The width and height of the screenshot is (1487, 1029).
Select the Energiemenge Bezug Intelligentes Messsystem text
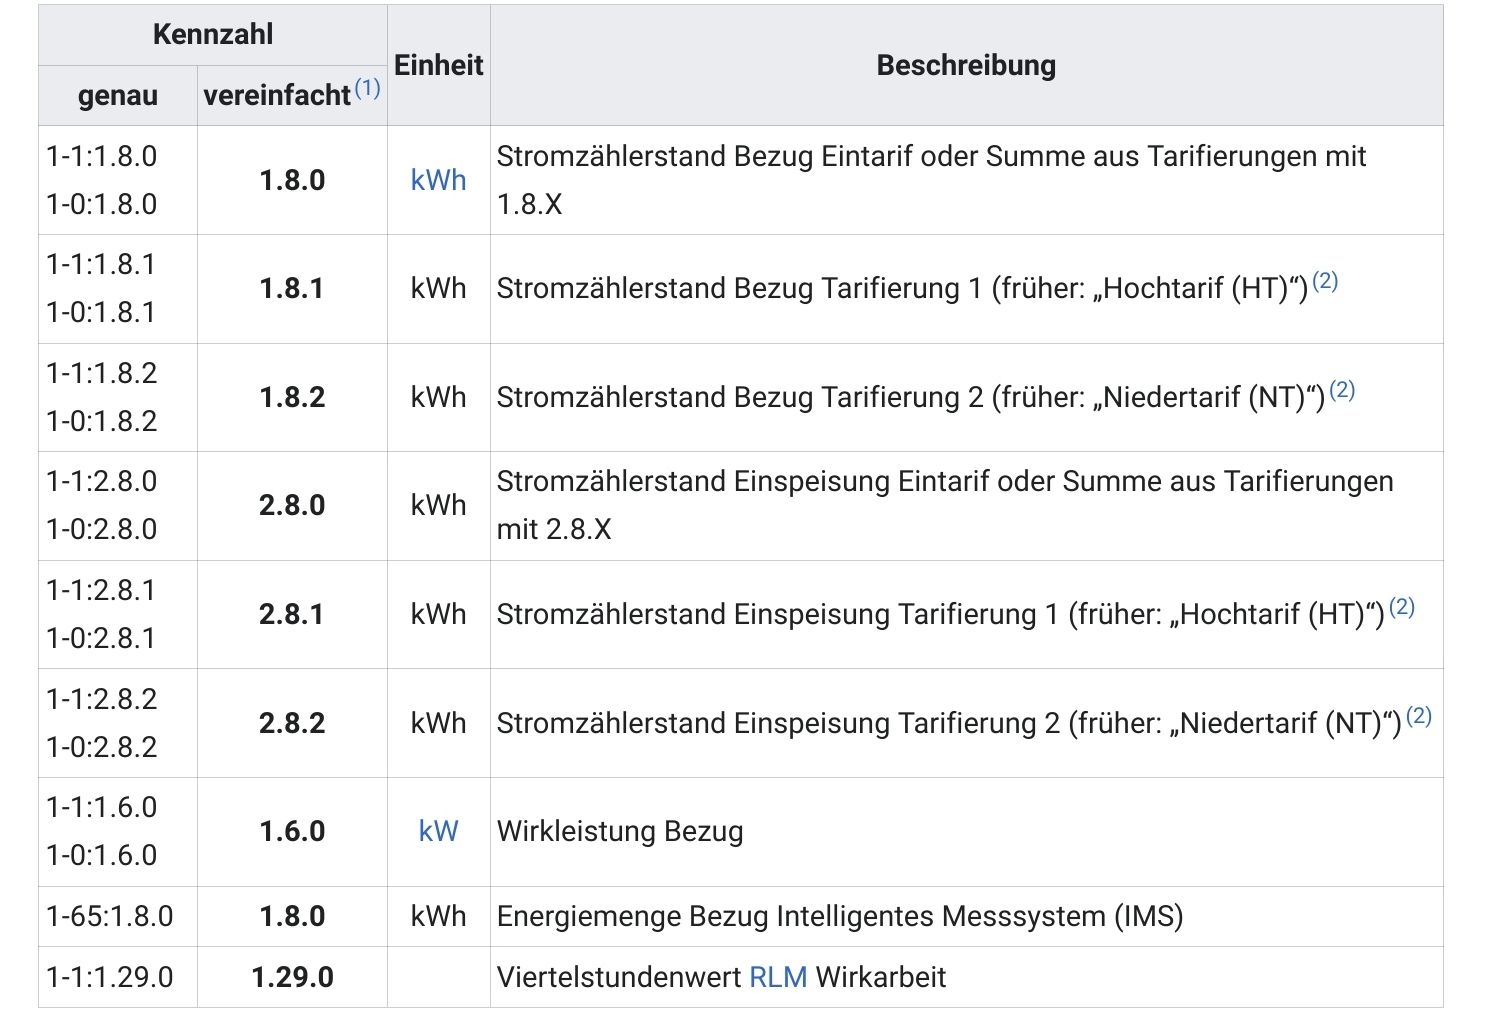839,916
